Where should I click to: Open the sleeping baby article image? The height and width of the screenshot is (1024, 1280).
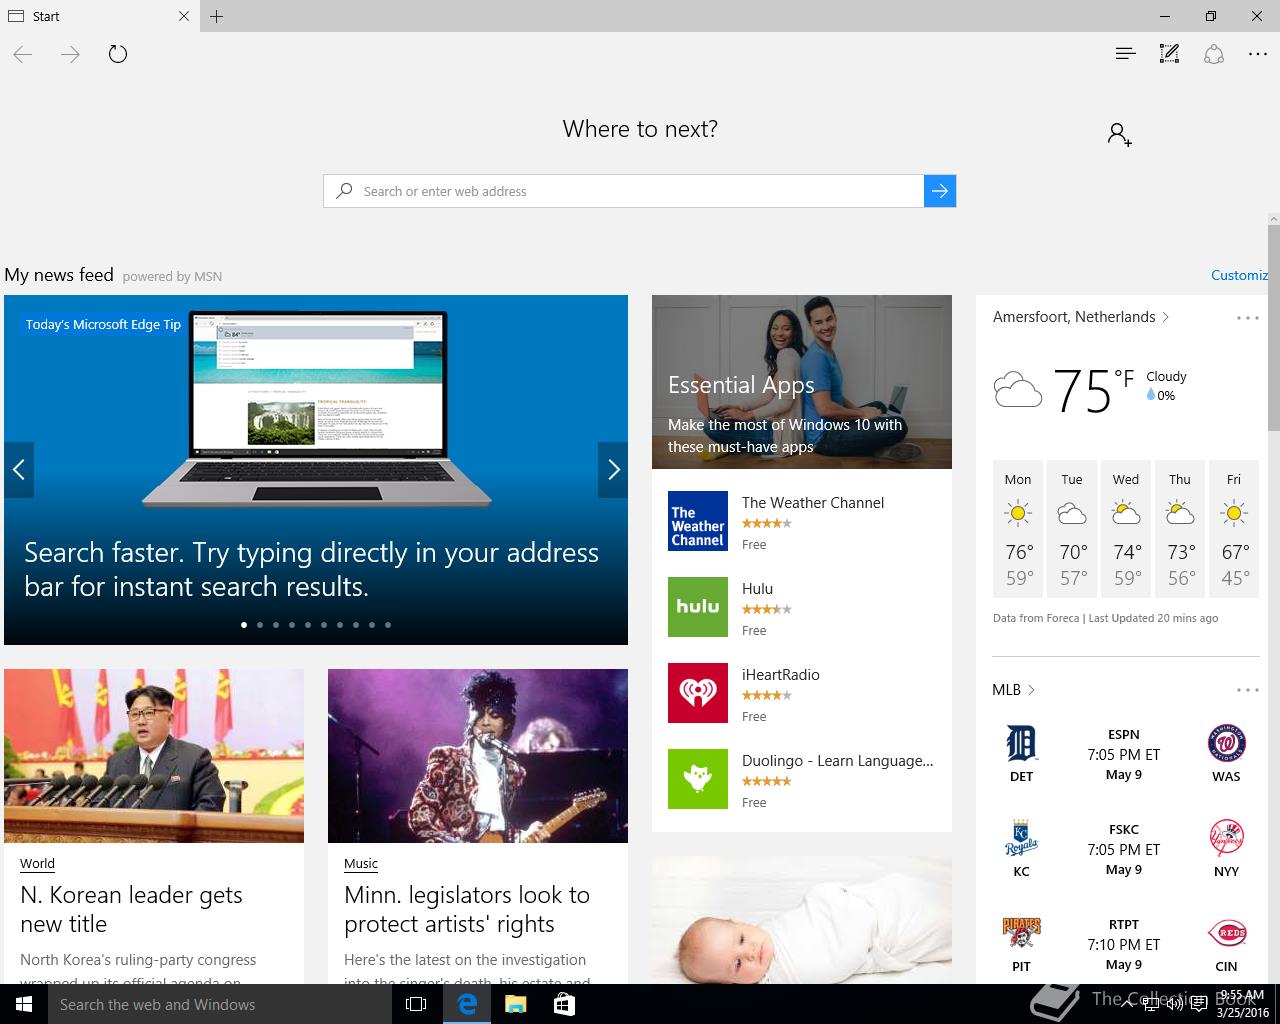[x=802, y=920]
